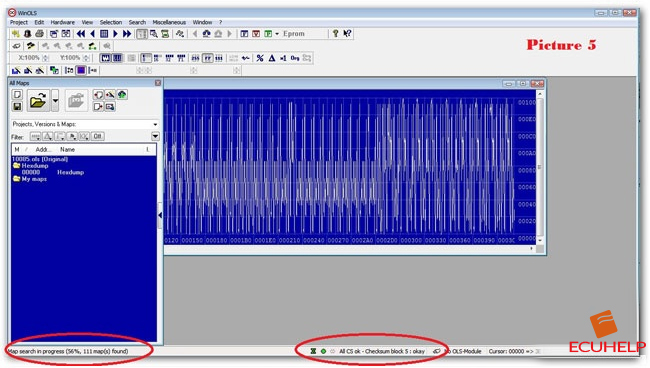Open the Edit menu
This screenshot has height=368, width=650.
pyautogui.click(x=39, y=22)
